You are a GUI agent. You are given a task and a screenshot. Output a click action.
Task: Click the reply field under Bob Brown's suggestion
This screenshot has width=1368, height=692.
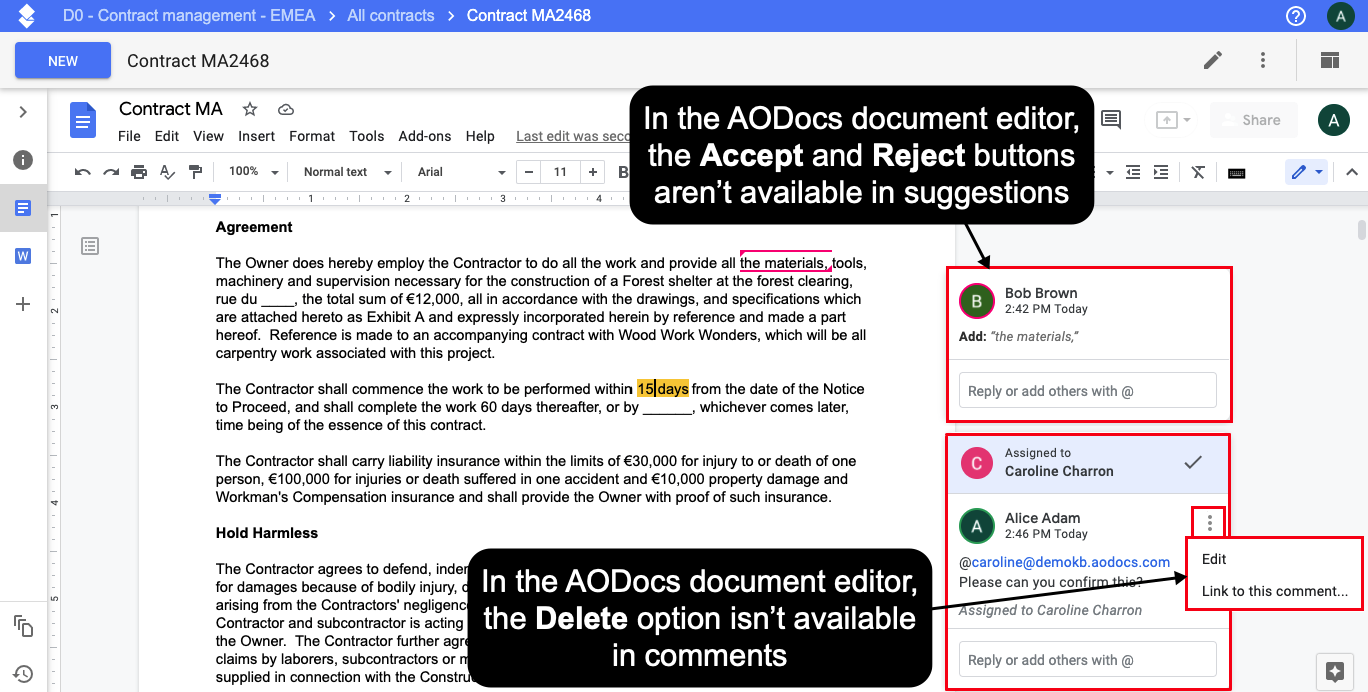(x=1088, y=391)
